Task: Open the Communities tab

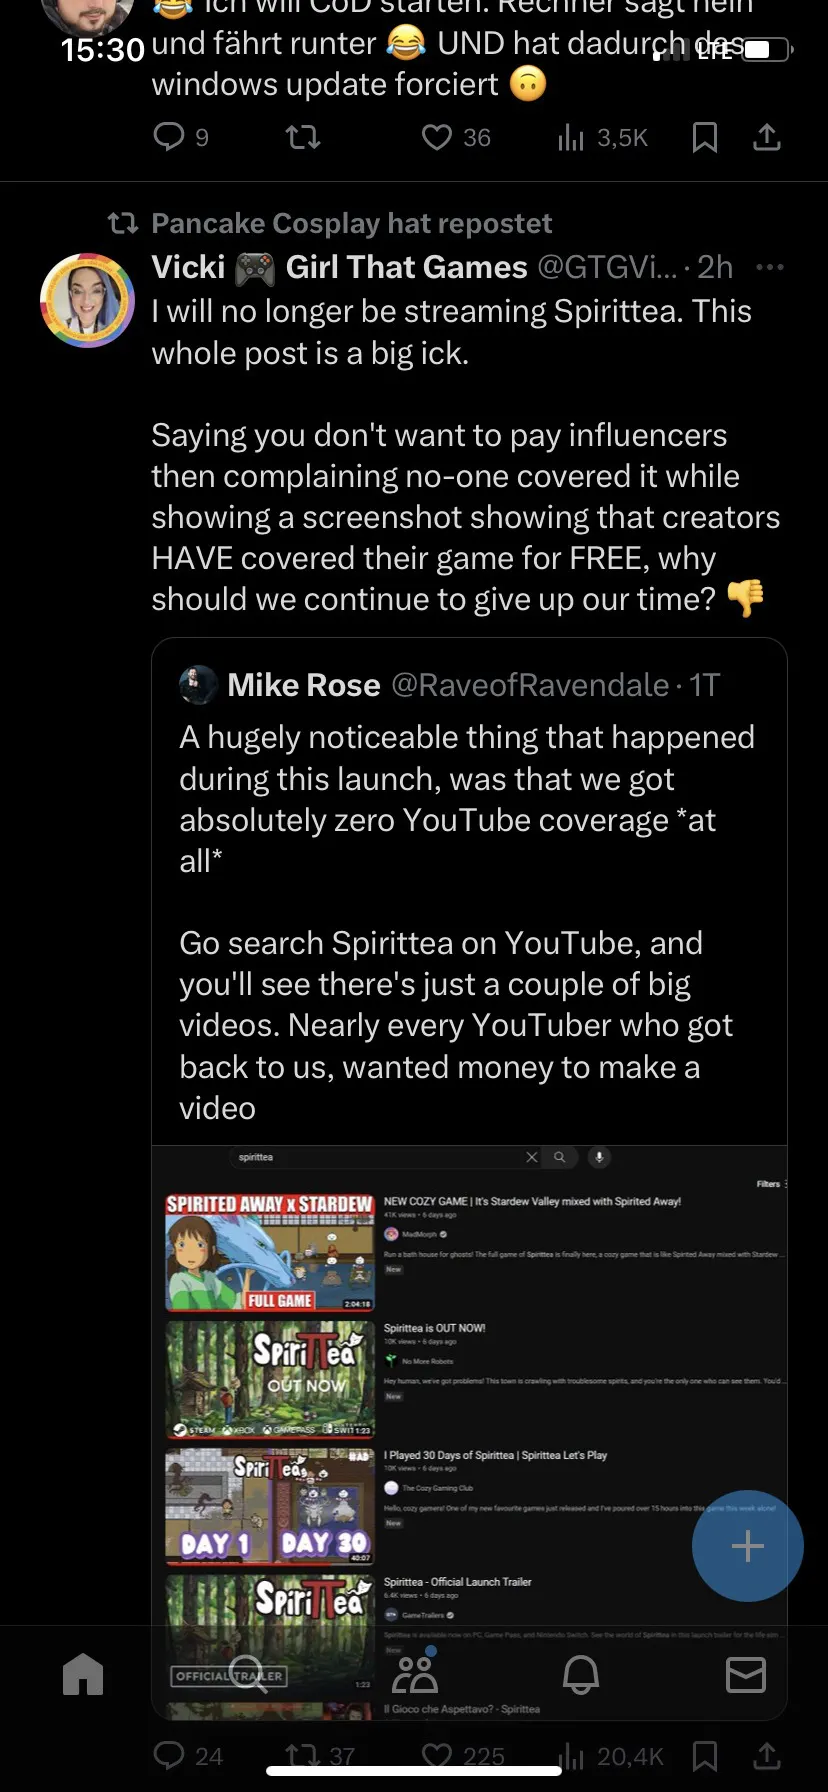Action: (x=414, y=1674)
